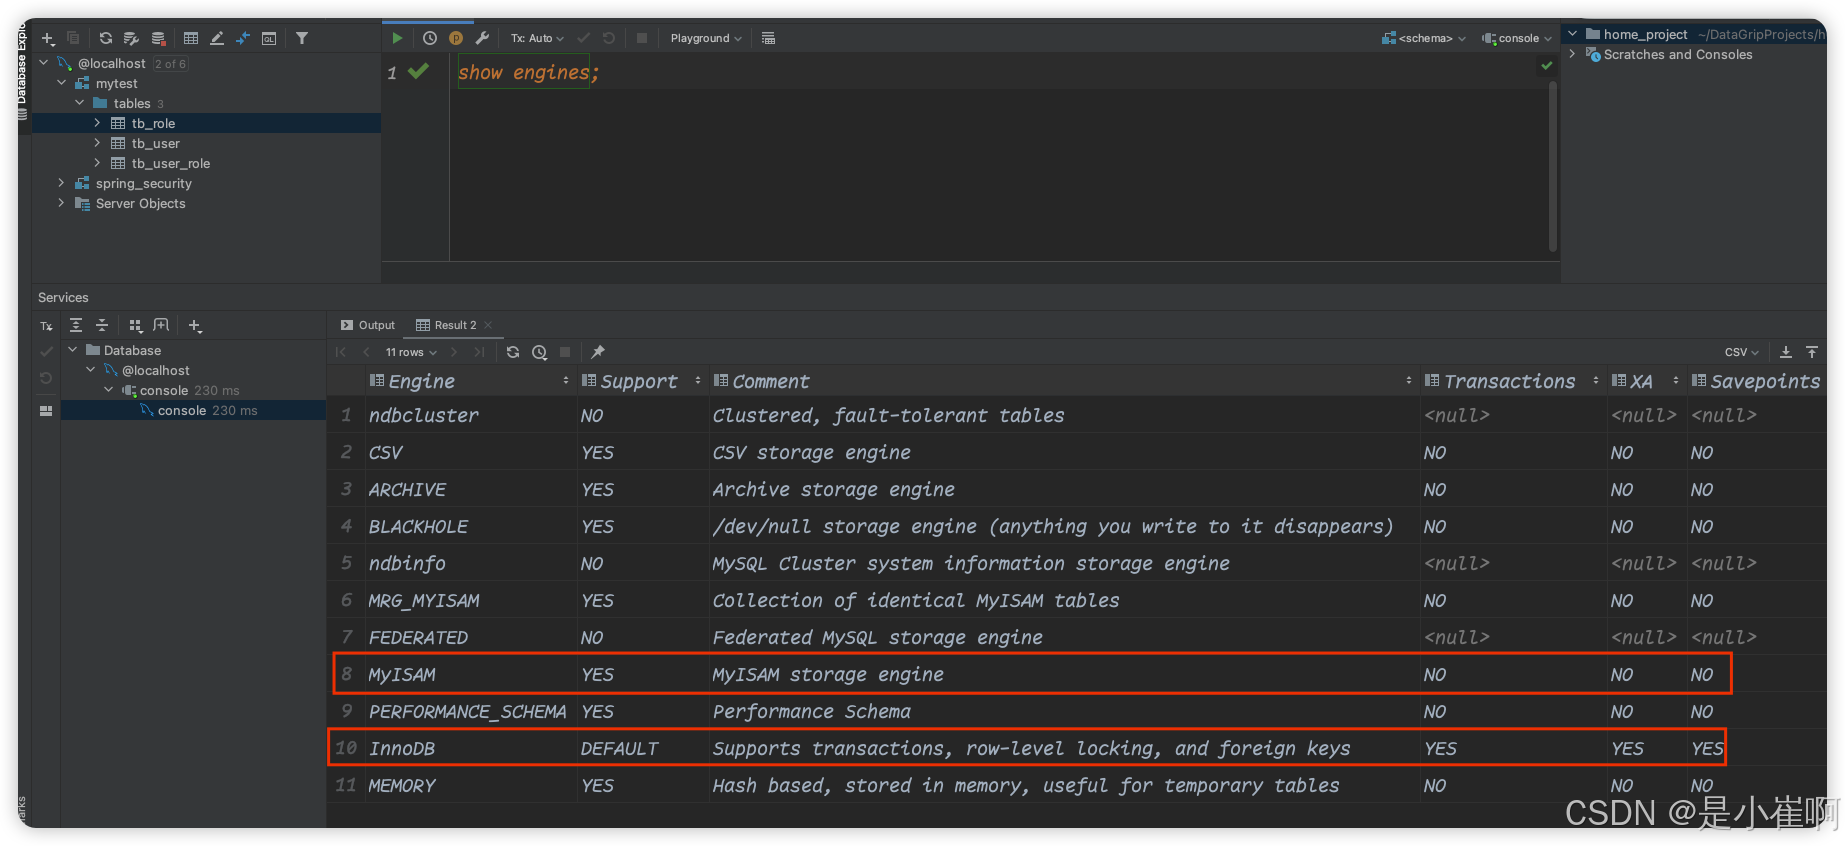Click the InnoDB engine cell
1845x846 pixels.
pyautogui.click(x=470, y=748)
